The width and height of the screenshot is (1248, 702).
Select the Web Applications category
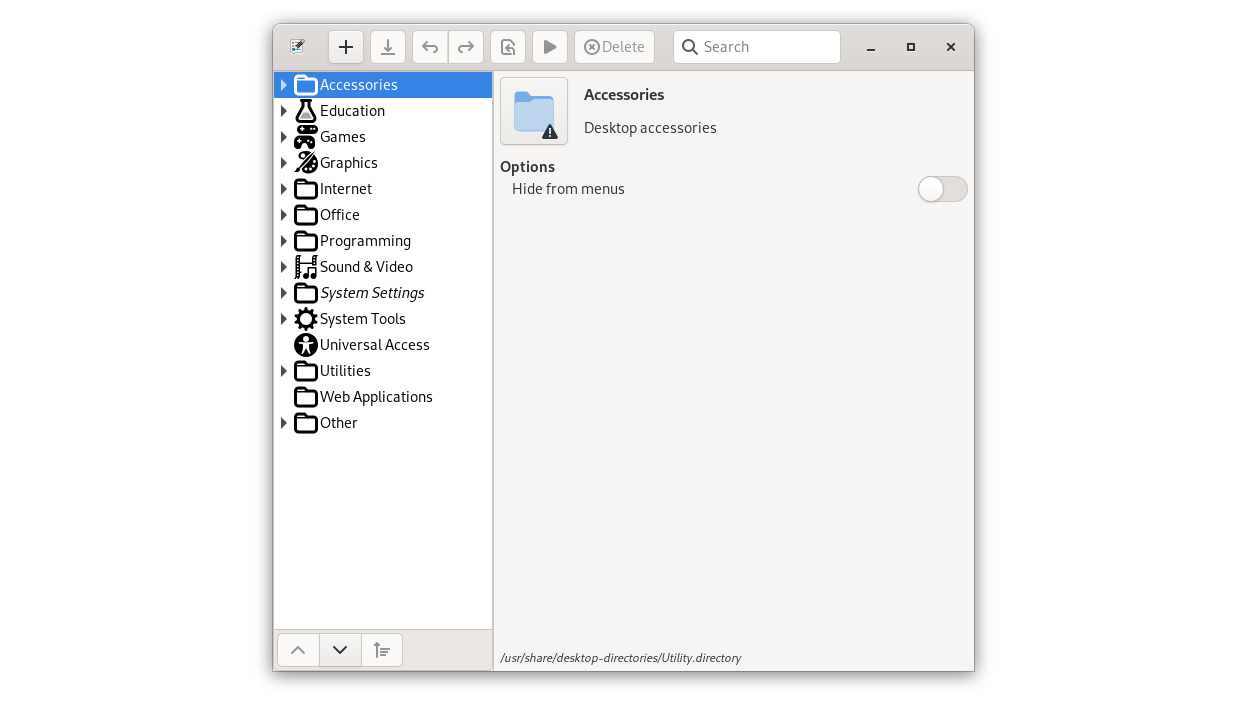click(376, 397)
